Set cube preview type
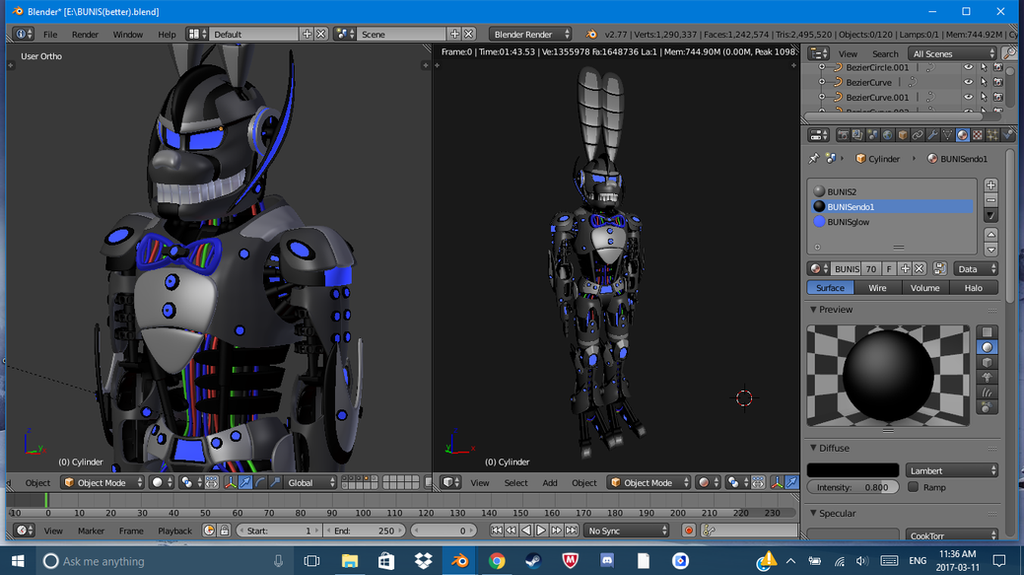The height and width of the screenshot is (575, 1024). pos(987,362)
